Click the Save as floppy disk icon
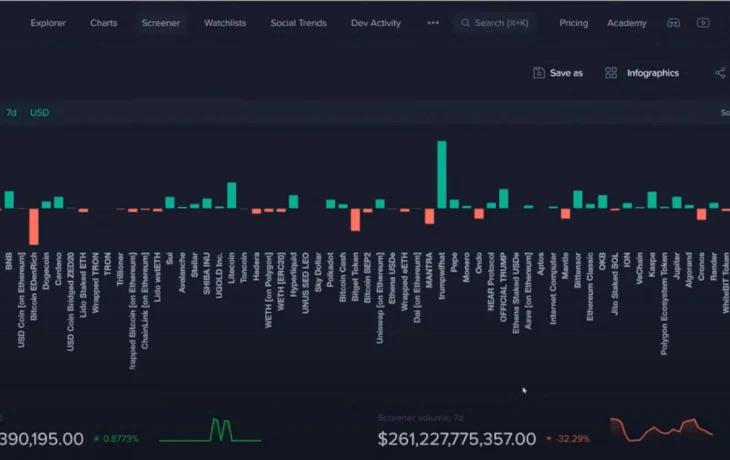The height and width of the screenshot is (460, 730). [539, 73]
